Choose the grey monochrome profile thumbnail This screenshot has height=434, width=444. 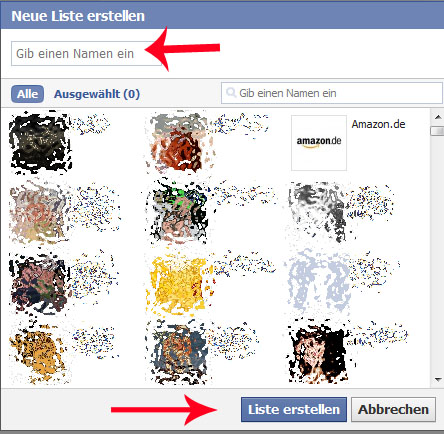click(x=317, y=213)
